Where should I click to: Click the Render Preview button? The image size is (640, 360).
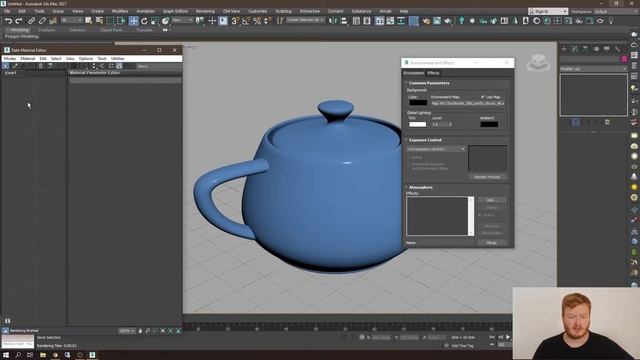pos(487,177)
